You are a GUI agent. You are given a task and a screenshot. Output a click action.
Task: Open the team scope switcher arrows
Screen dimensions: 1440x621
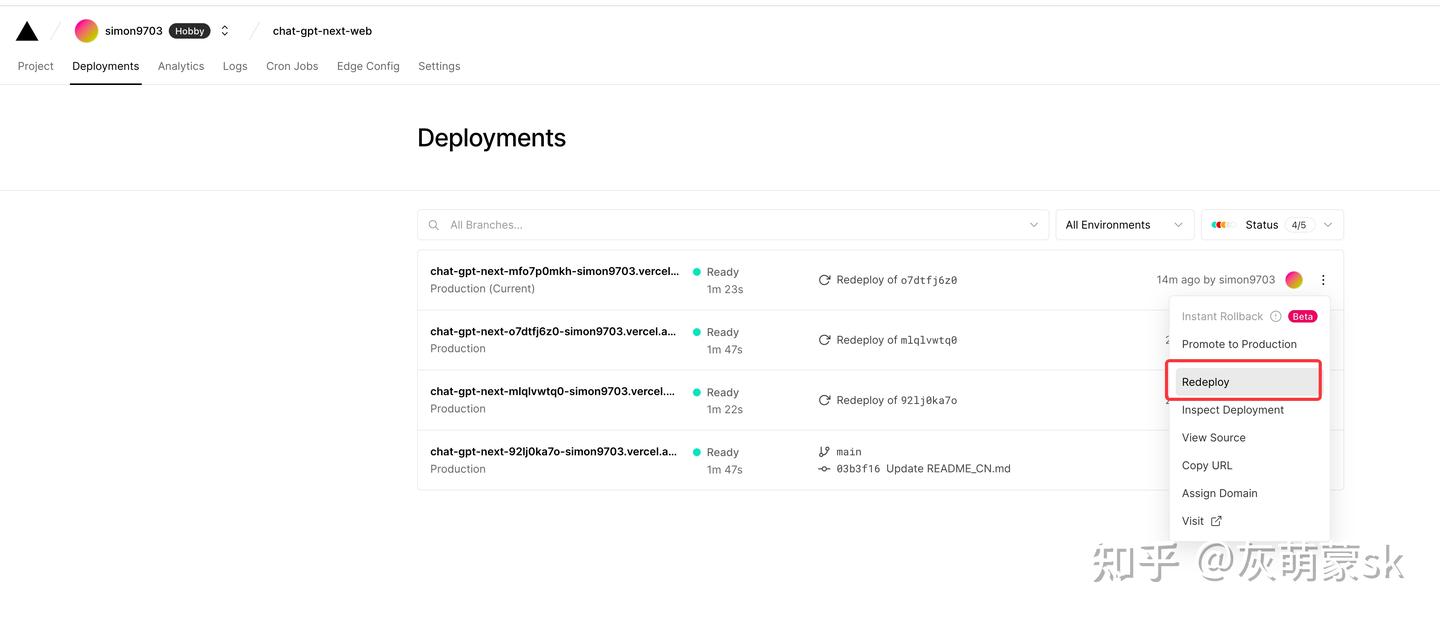225,31
